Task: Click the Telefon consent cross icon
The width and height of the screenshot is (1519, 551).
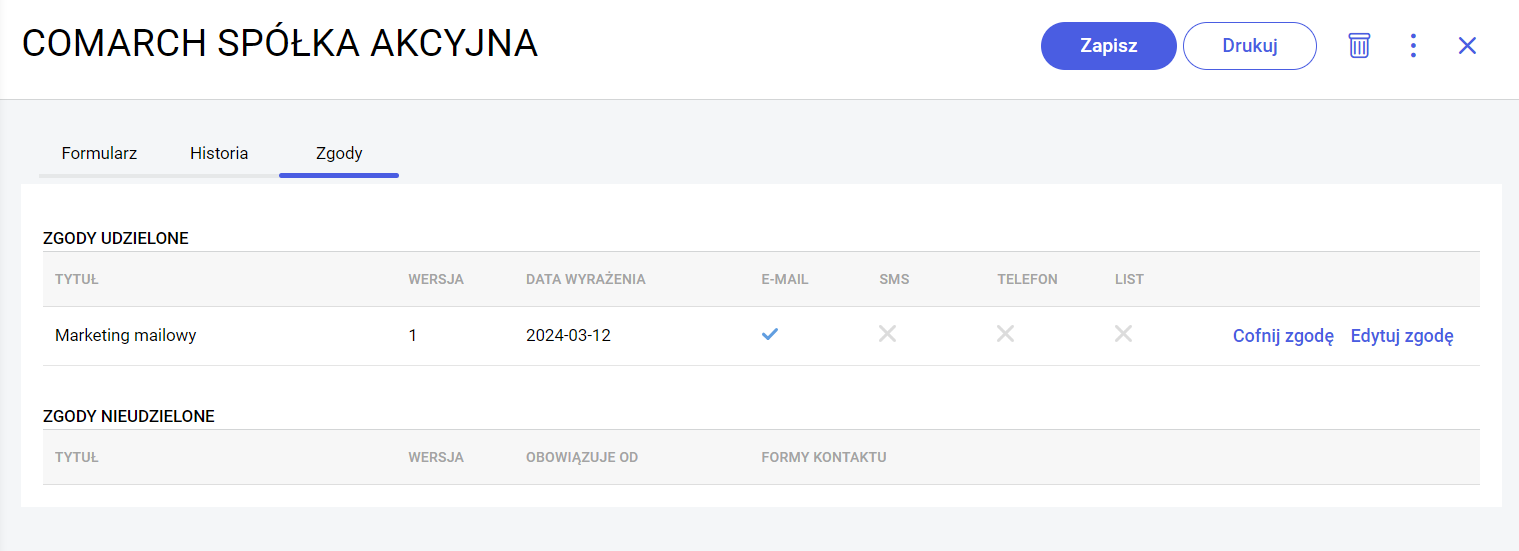Action: click(1005, 334)
